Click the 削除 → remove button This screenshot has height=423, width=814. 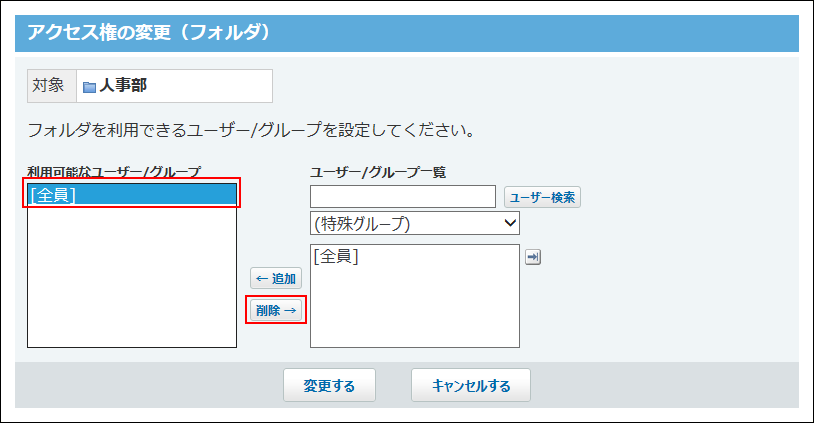coord(276,310)
